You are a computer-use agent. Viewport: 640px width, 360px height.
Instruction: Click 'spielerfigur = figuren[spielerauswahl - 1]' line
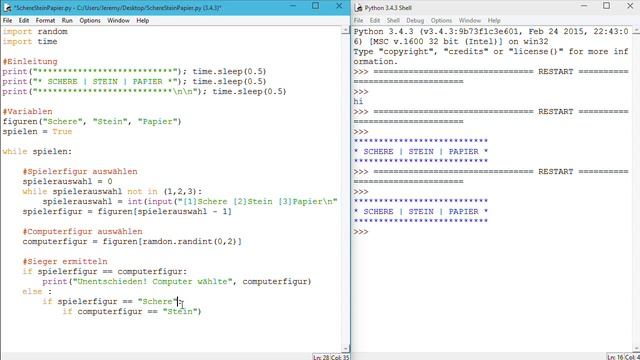pyautogui.click(x=127, y=211)
